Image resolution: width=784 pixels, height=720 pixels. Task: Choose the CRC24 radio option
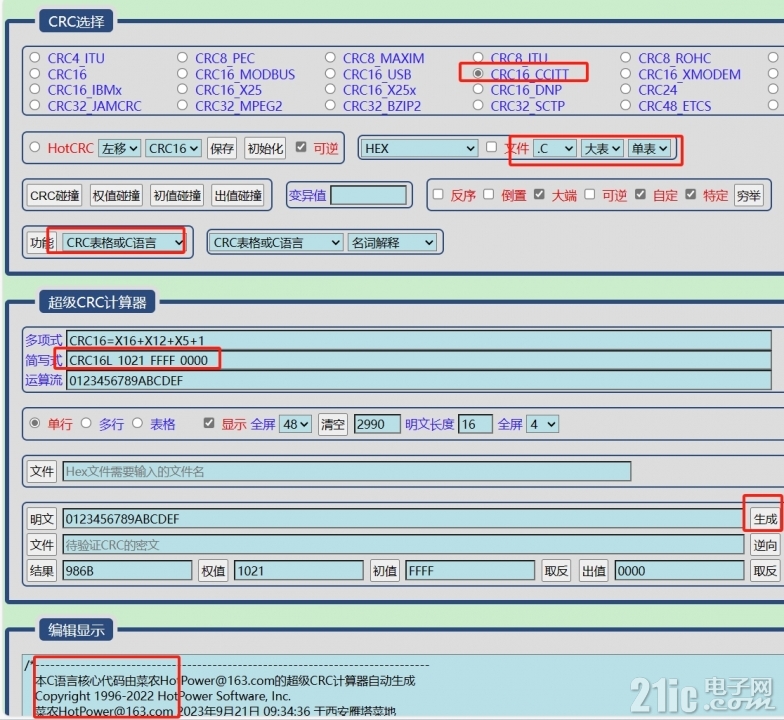coord(626,90)
